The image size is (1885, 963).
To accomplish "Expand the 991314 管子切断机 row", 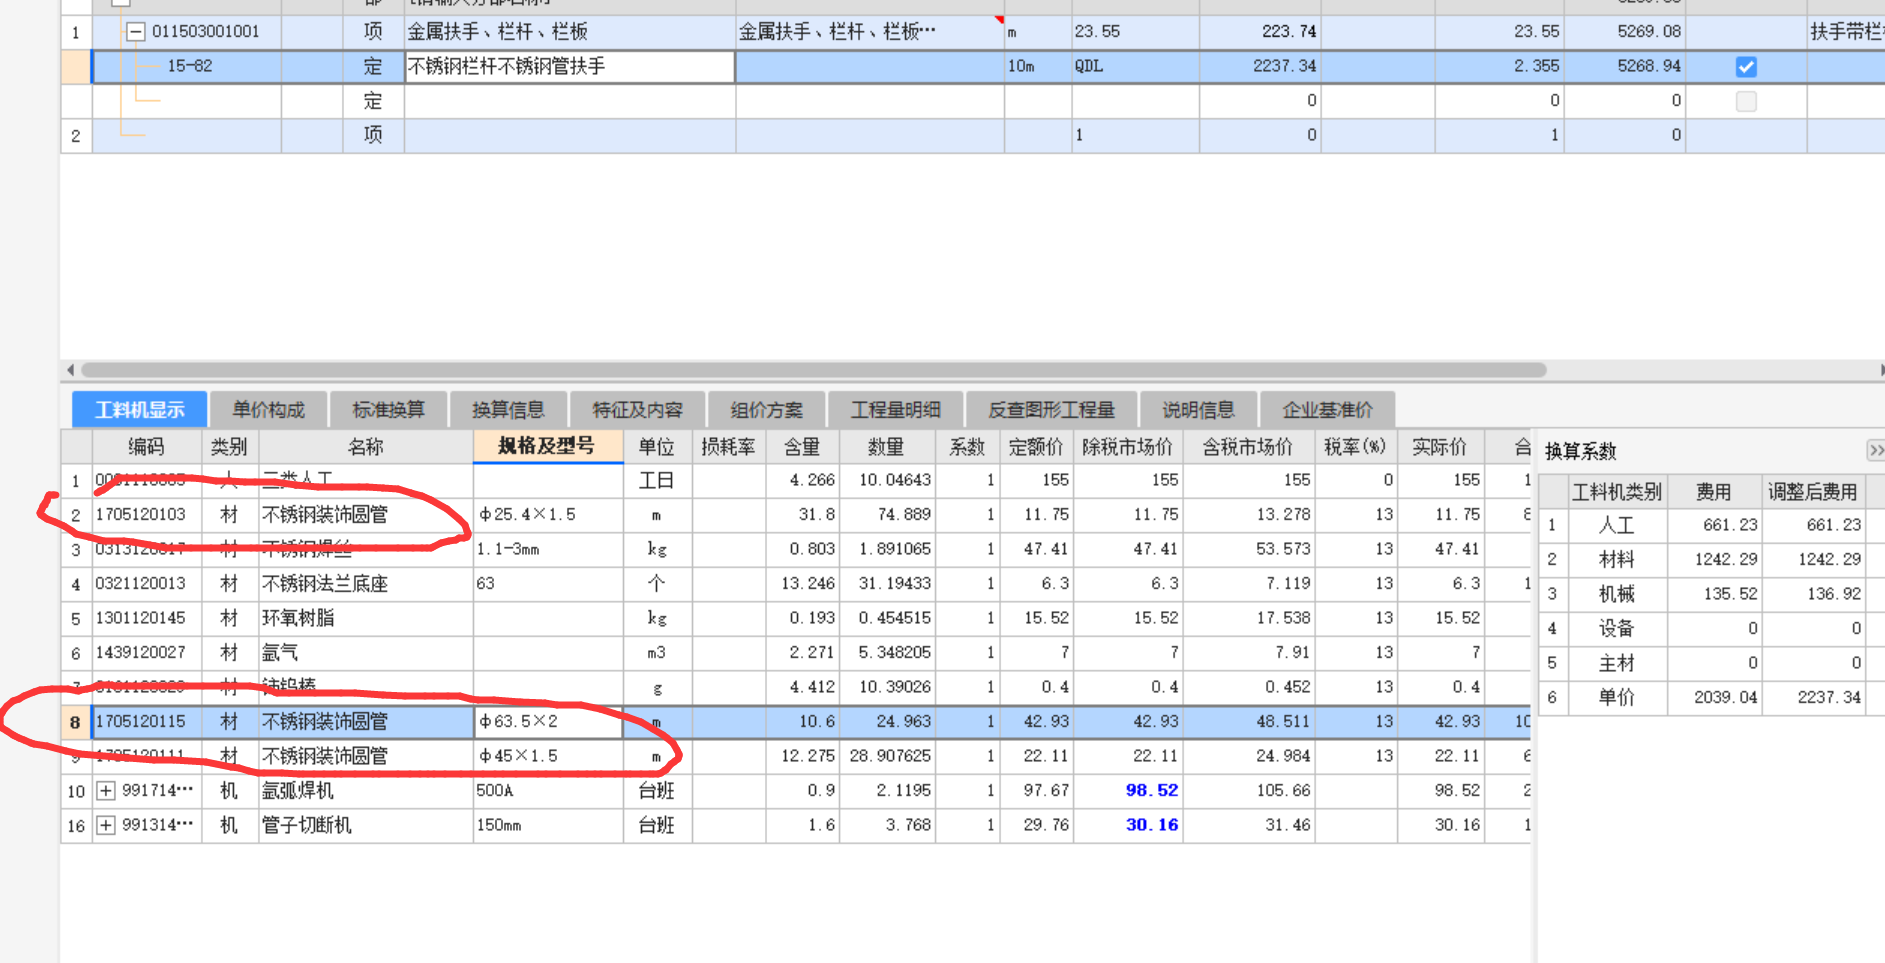I will [106, 826].
